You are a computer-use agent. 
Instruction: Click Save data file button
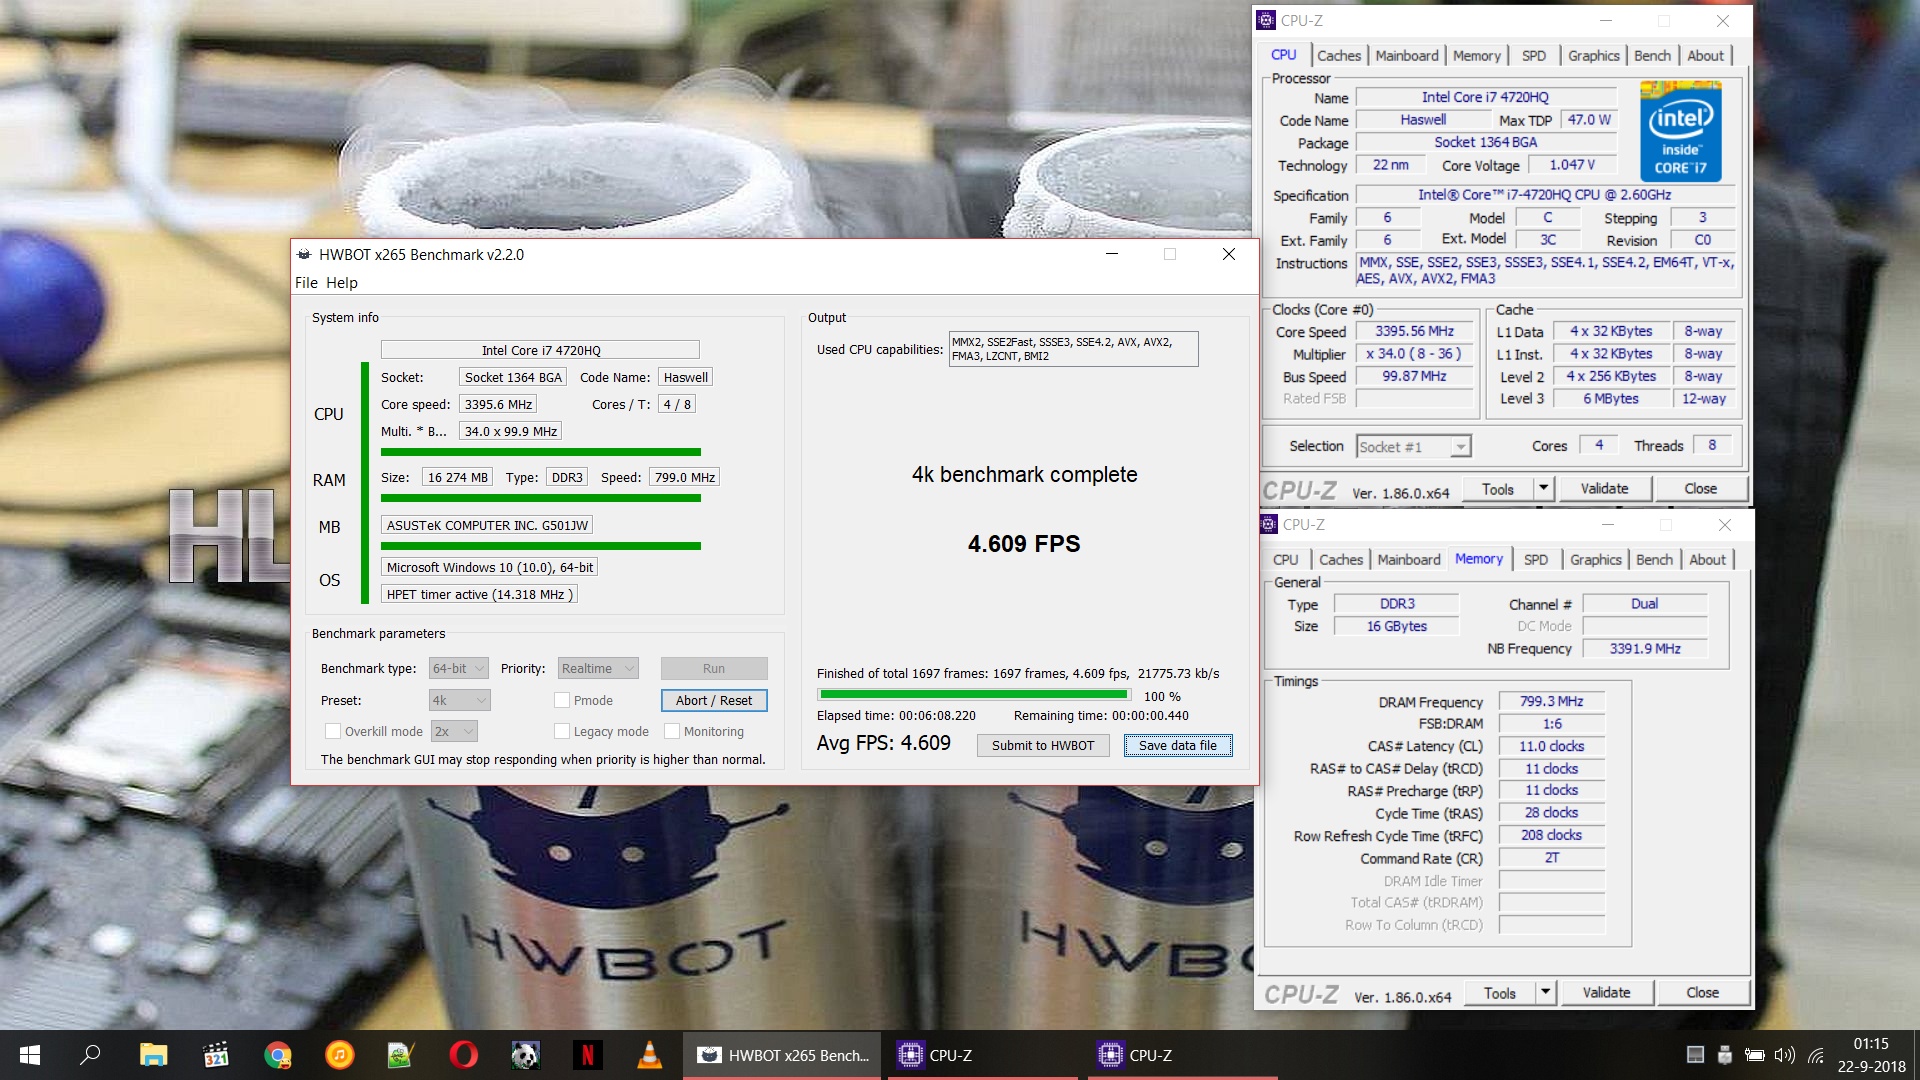(1178, 745)
